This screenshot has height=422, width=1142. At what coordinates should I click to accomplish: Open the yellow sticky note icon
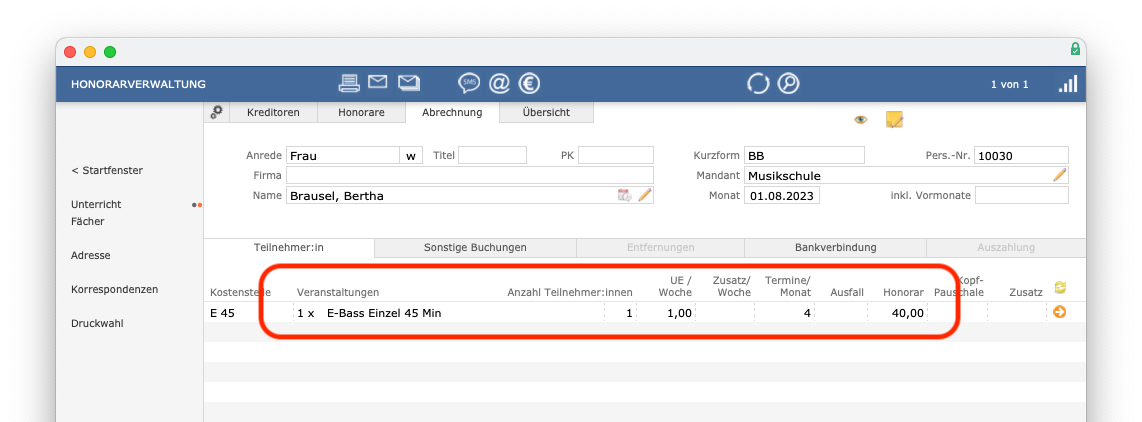(894, 120)
